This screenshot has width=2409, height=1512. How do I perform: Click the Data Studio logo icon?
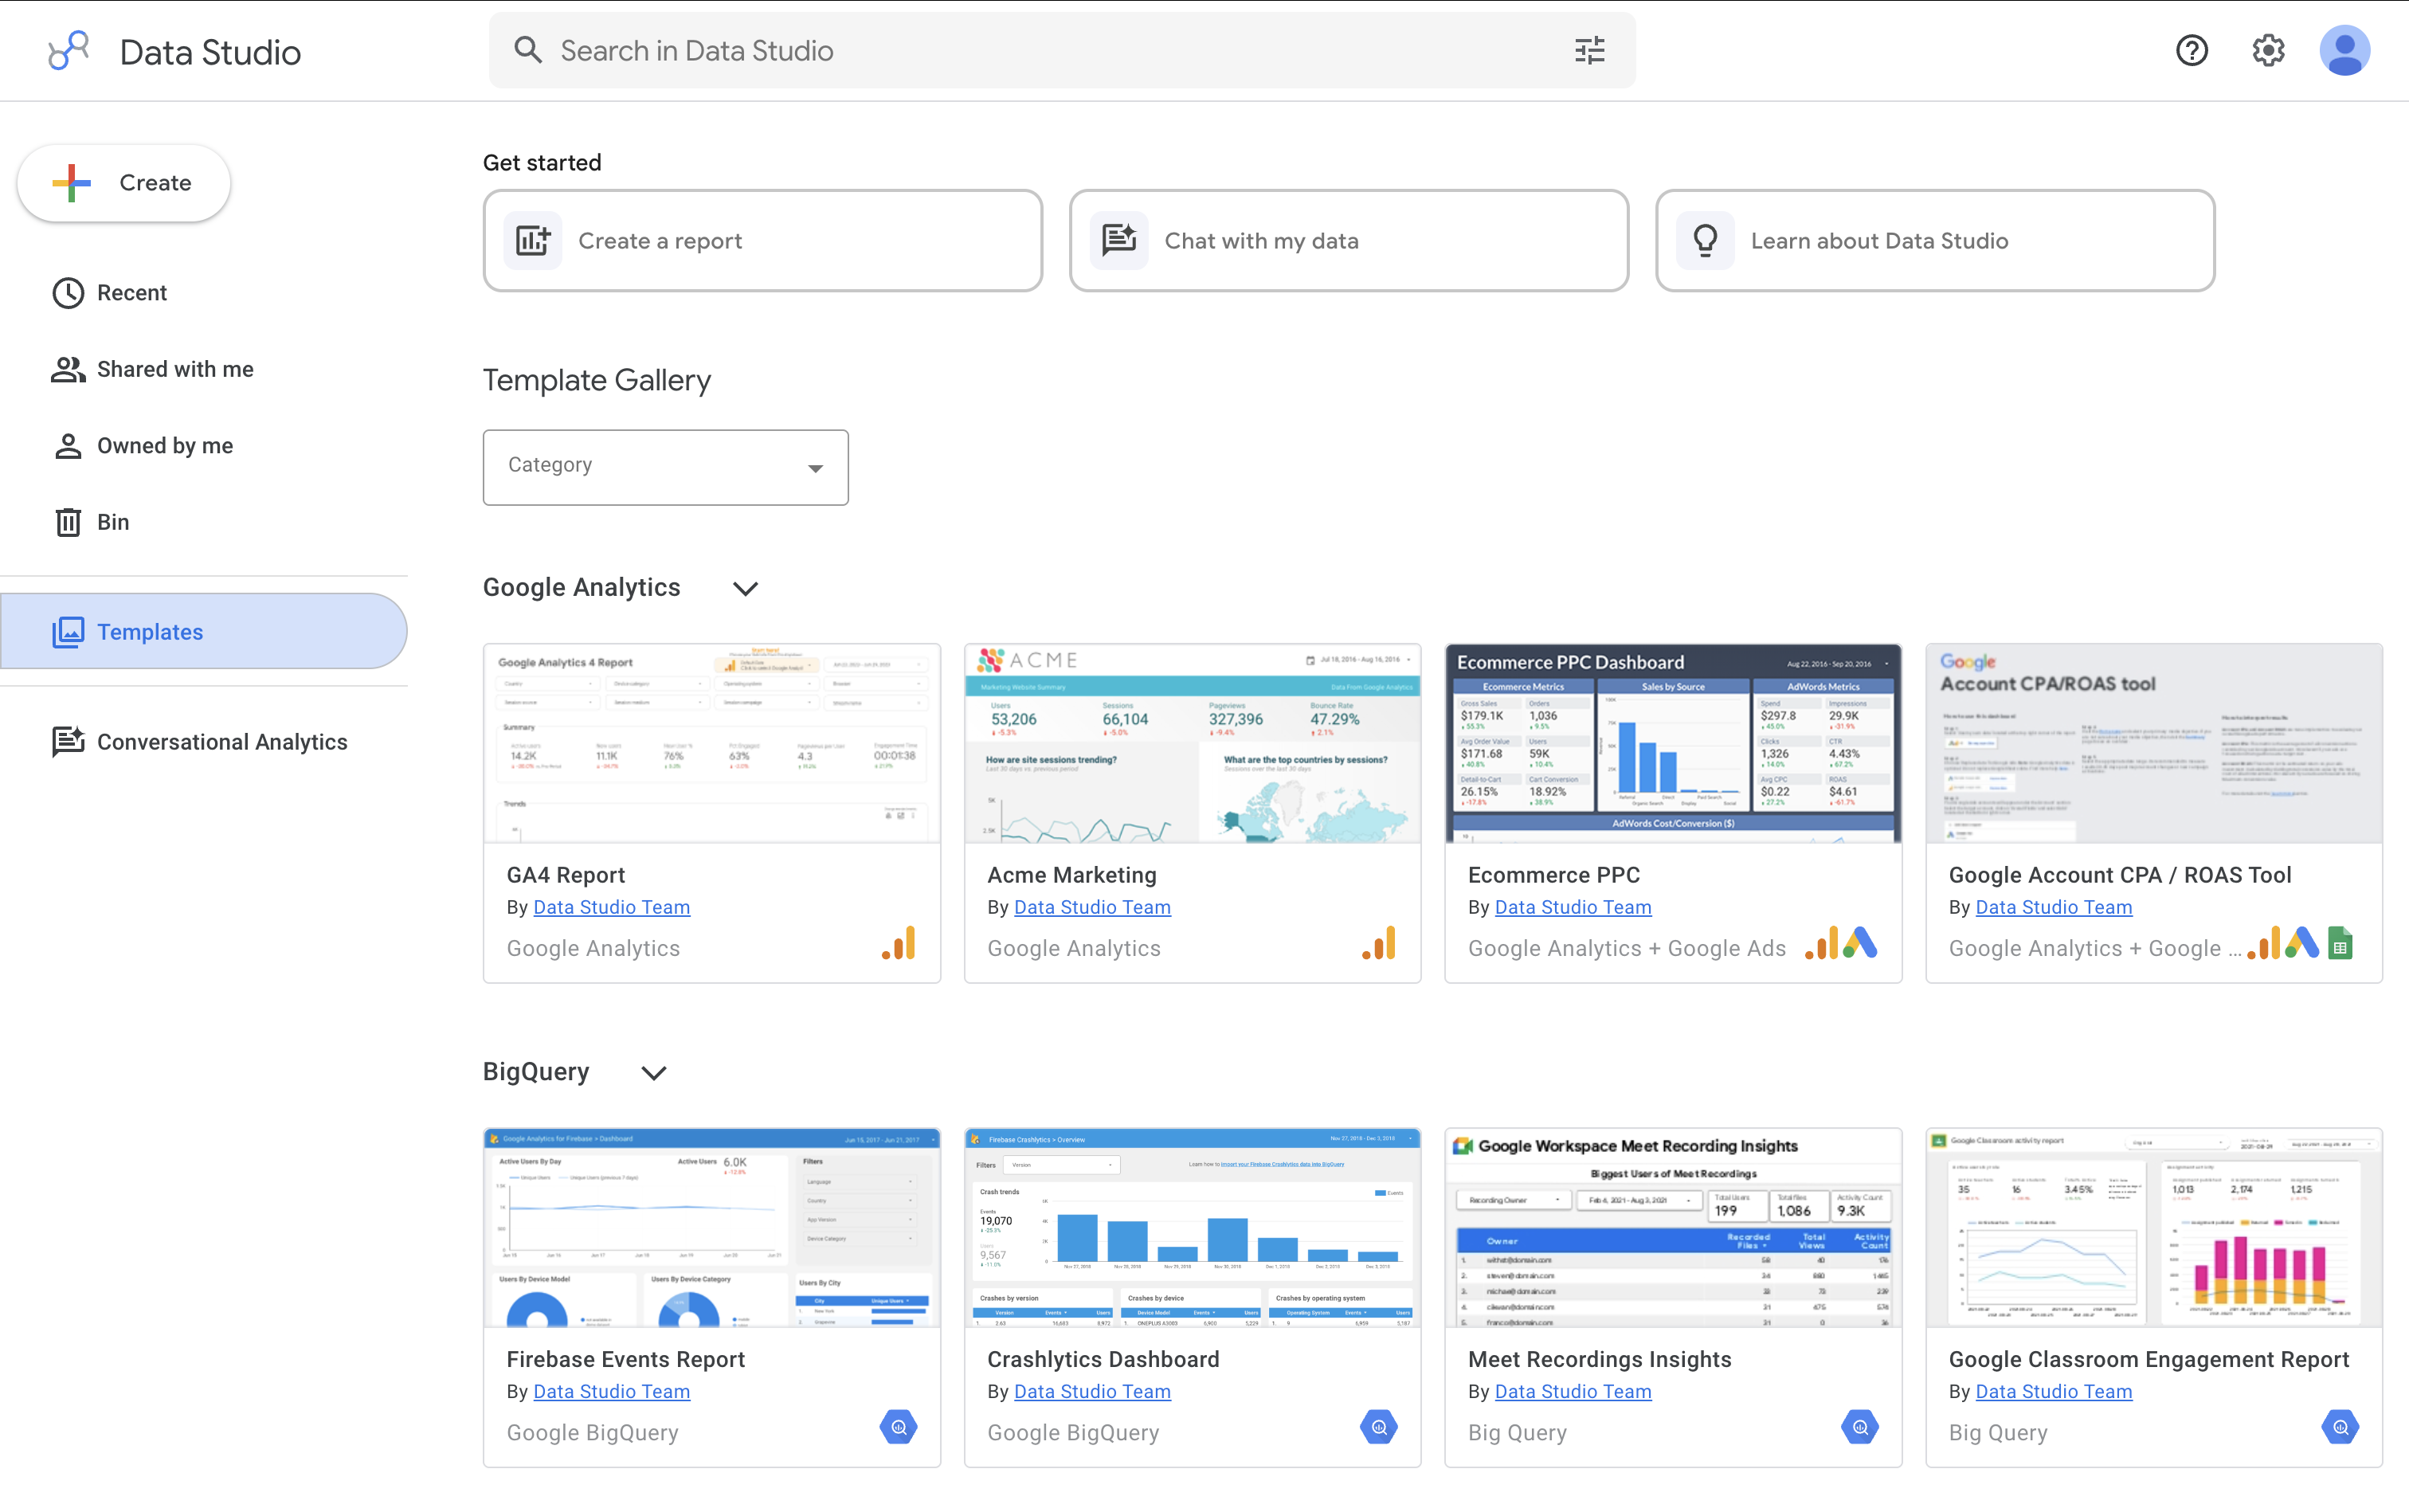[69, 50]
